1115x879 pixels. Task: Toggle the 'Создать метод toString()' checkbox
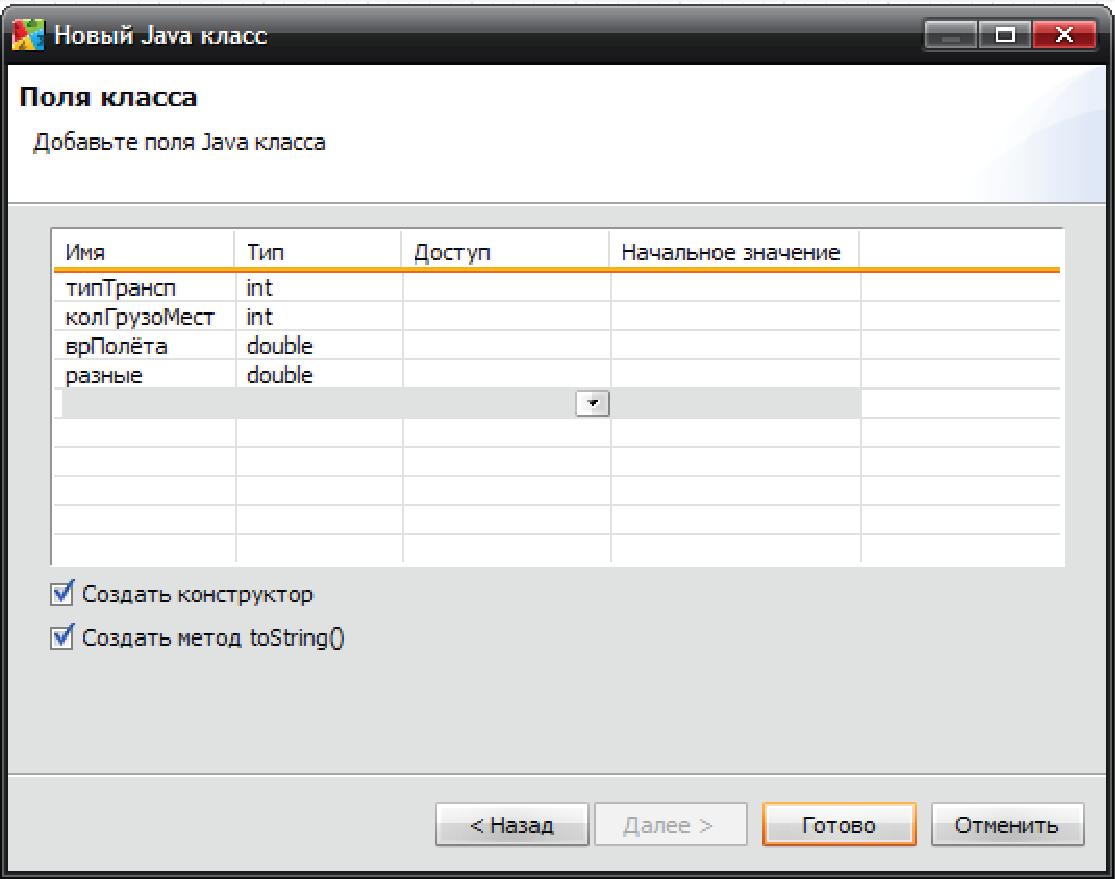click(62, 637)
